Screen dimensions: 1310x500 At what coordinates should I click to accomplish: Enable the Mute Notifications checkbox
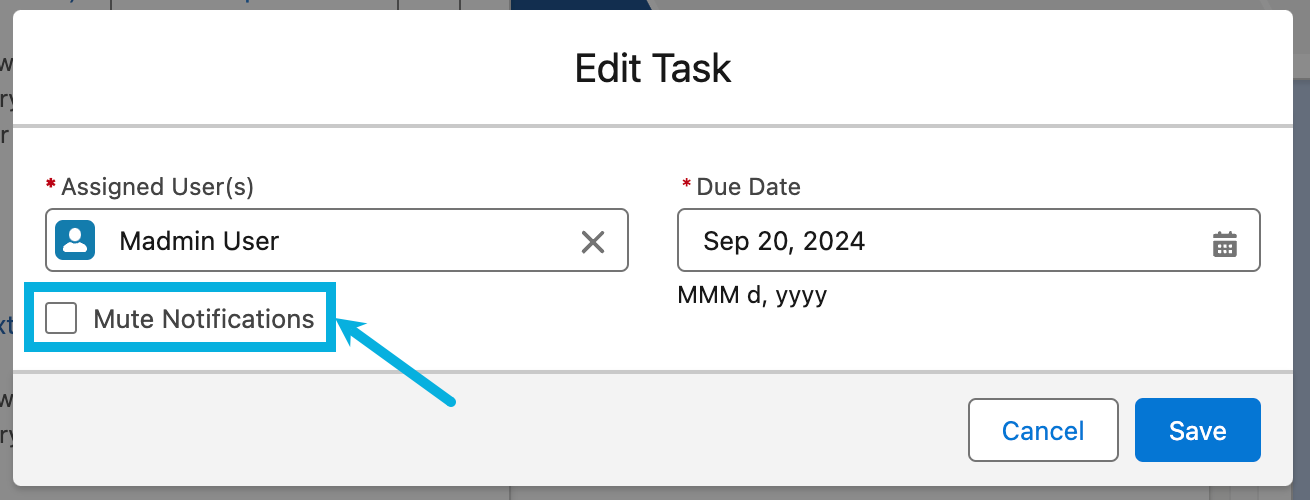[62, 319]
